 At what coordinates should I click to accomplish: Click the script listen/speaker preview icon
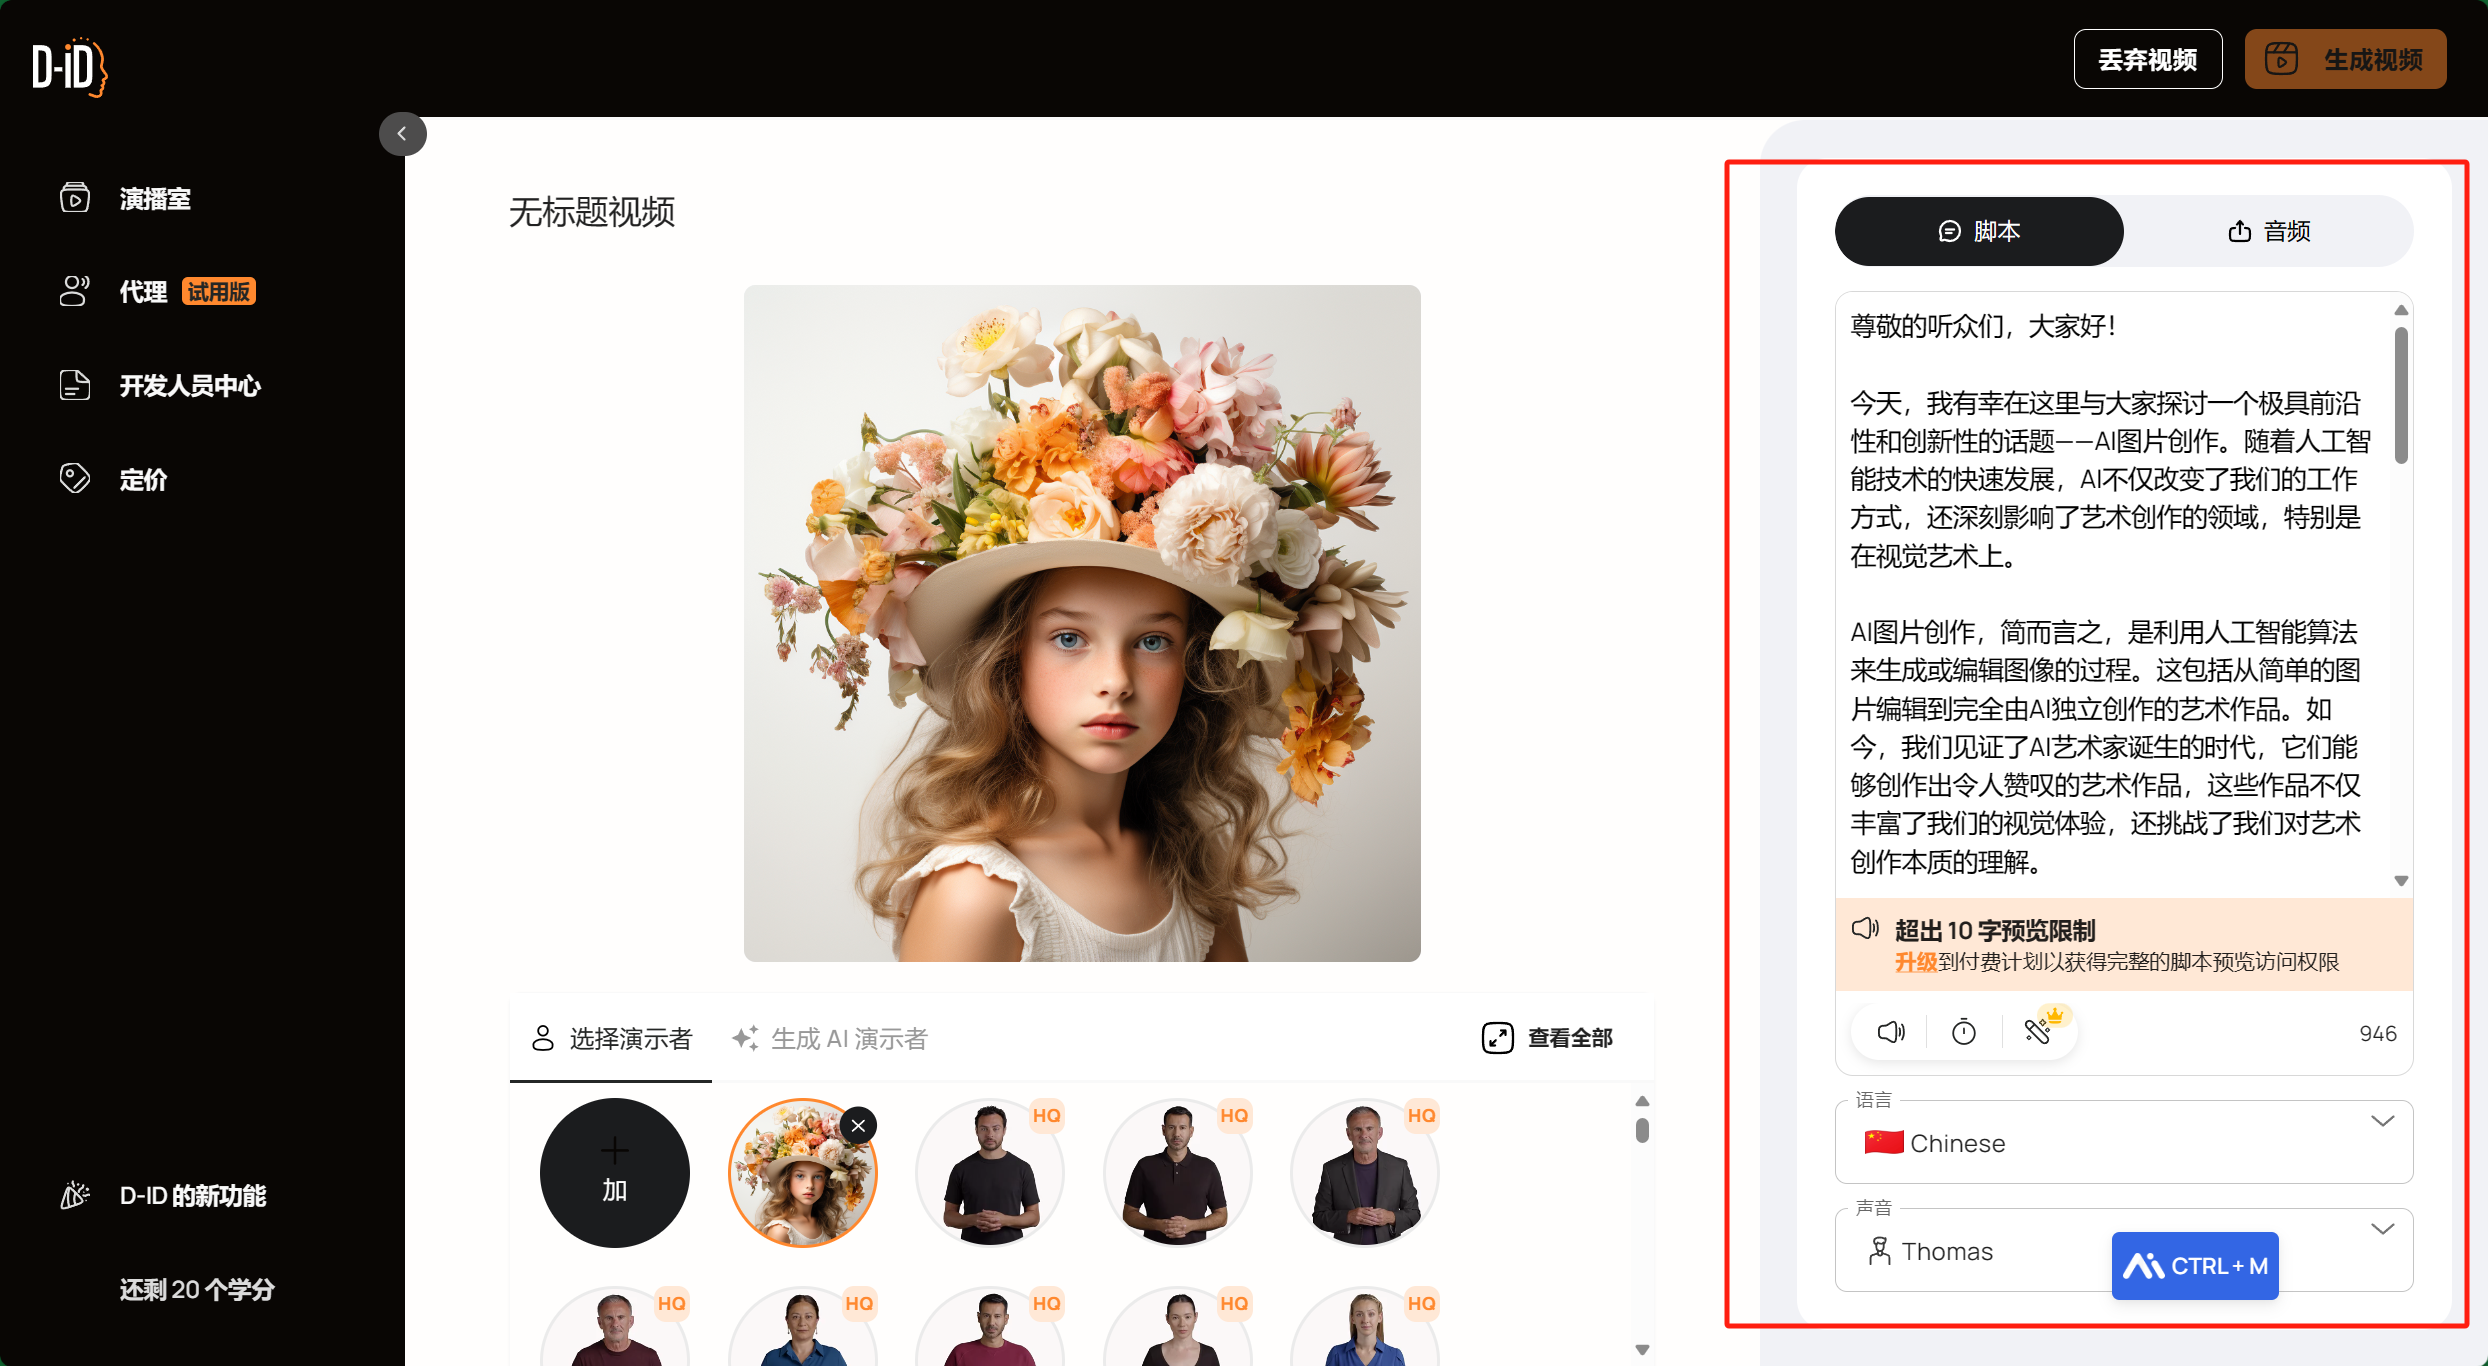(x=1889, y=1031)
